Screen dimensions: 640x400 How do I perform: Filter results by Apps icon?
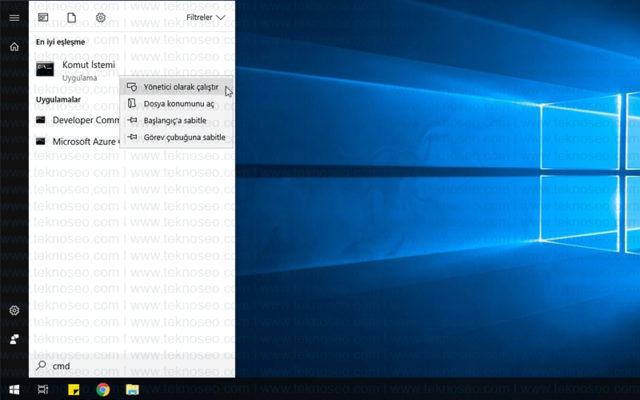43,18
